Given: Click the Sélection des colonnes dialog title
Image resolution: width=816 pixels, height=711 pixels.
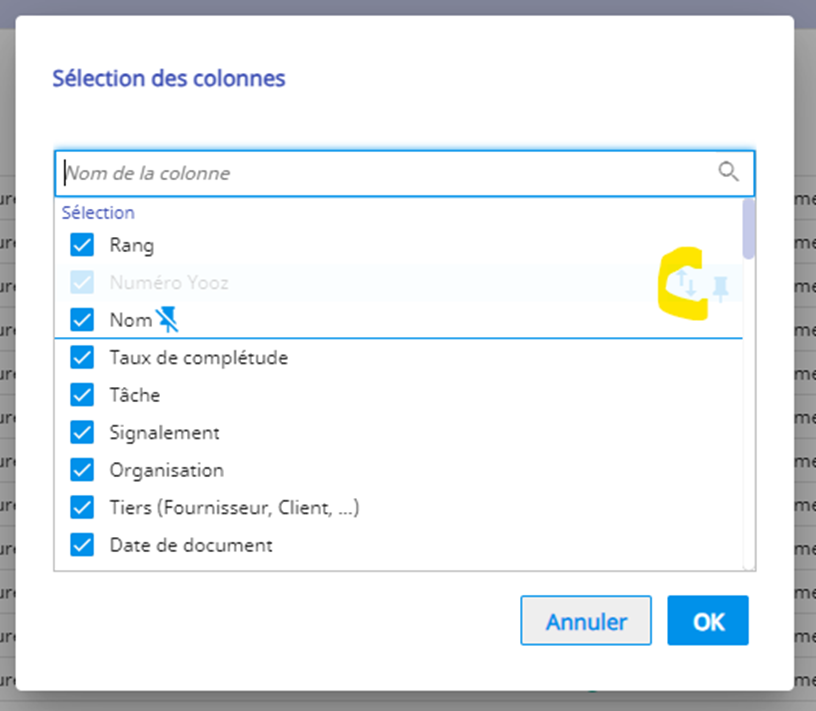Looking at the screenshot, I should point(169,78).
